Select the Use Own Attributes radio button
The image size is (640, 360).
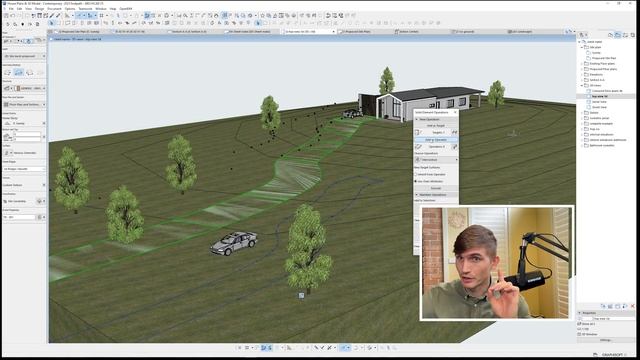(x=416, y=181)
